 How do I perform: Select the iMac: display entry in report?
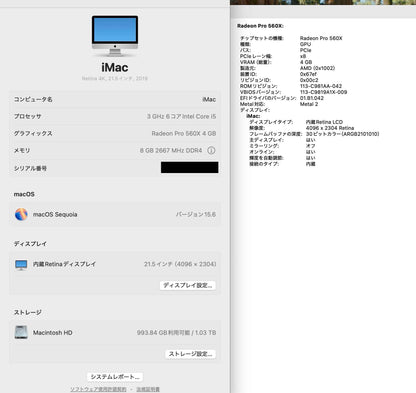pyautogui.click(x=253, y=116)
